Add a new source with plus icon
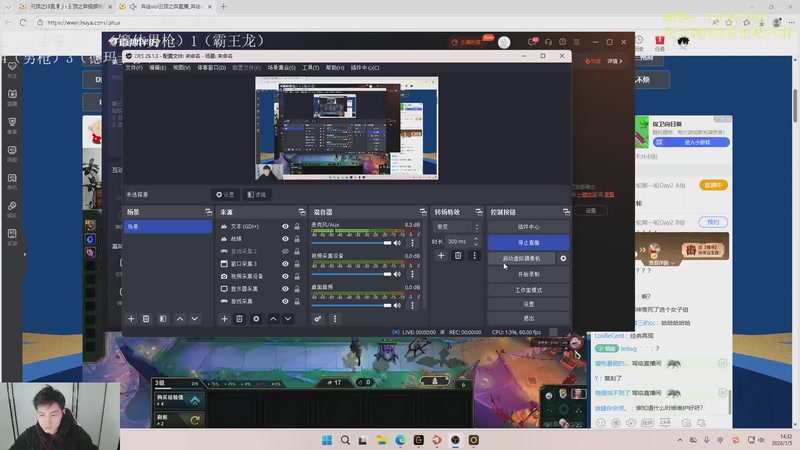This screenshot has height=450, width=800. [224, 319]
